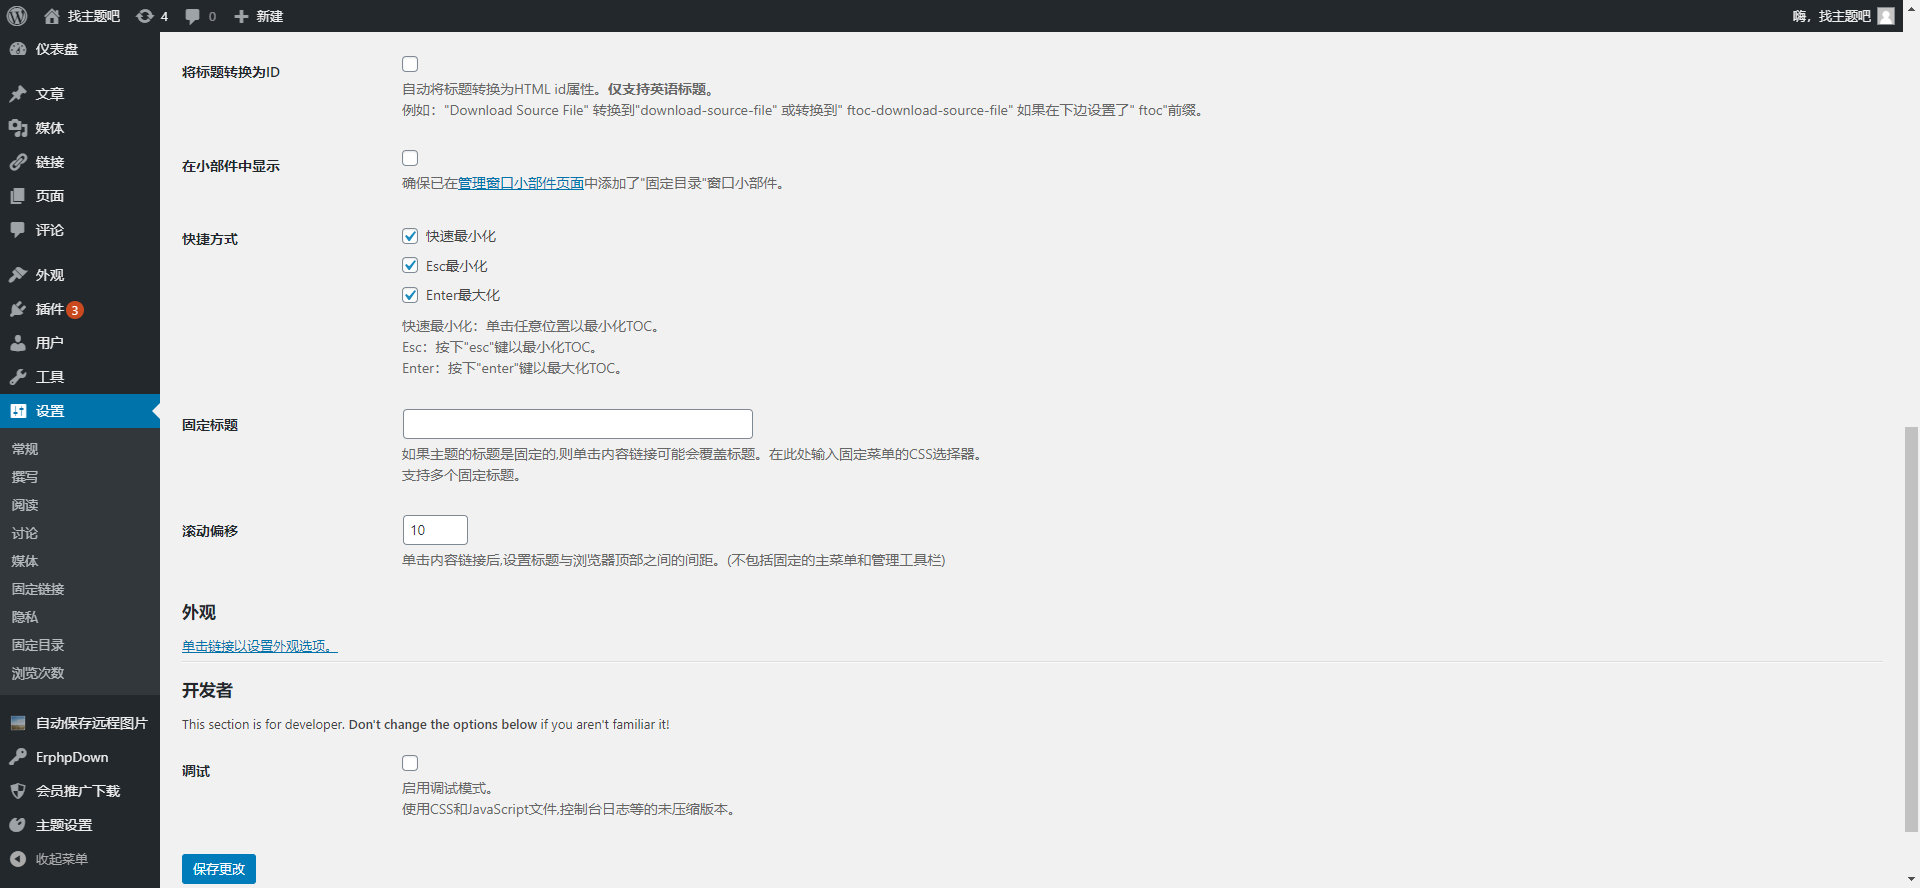Click the scrollbar down arrow
This screenshot has width=1920, height=888.
pos(1911,879)
